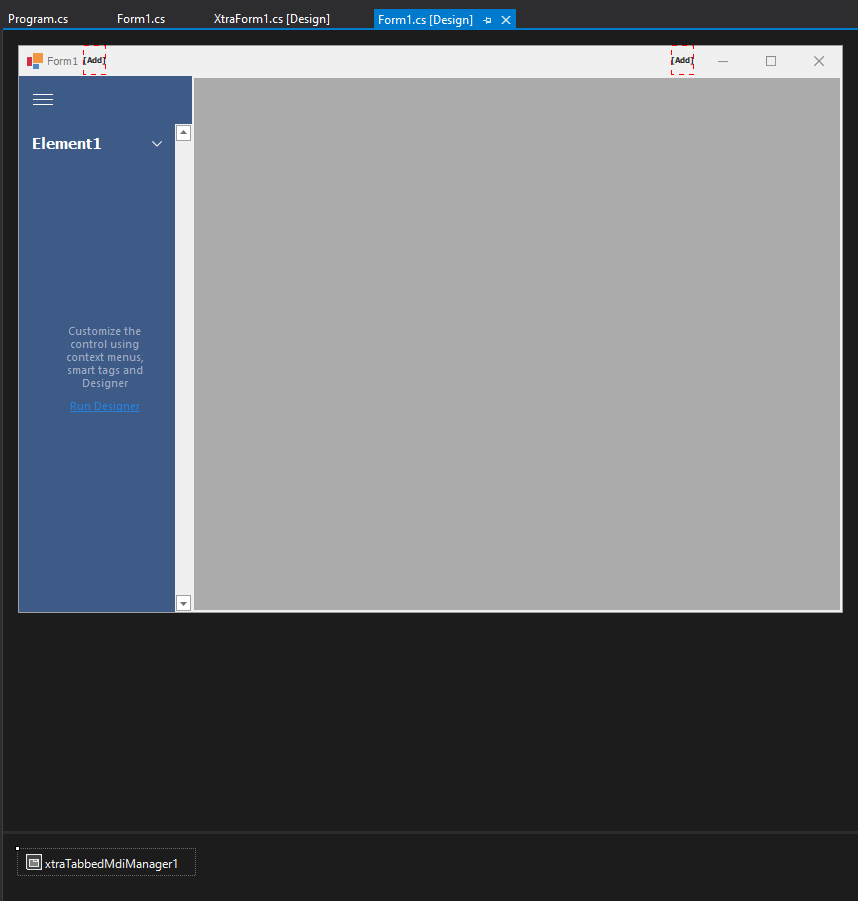Viewport: 858px width, 901px height.
Task: Click the scroll-up arrow on the accordion scrollbar
Action: tap(183, 131)
